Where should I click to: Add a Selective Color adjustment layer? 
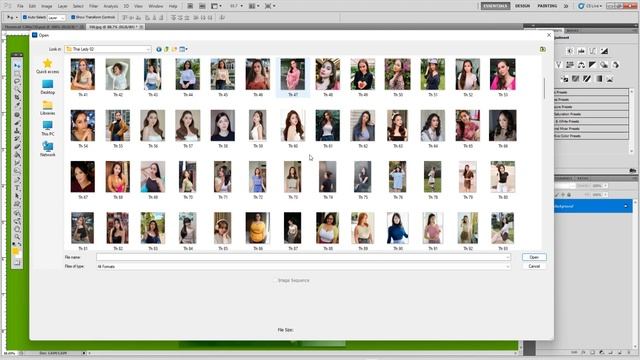(610, 79)
